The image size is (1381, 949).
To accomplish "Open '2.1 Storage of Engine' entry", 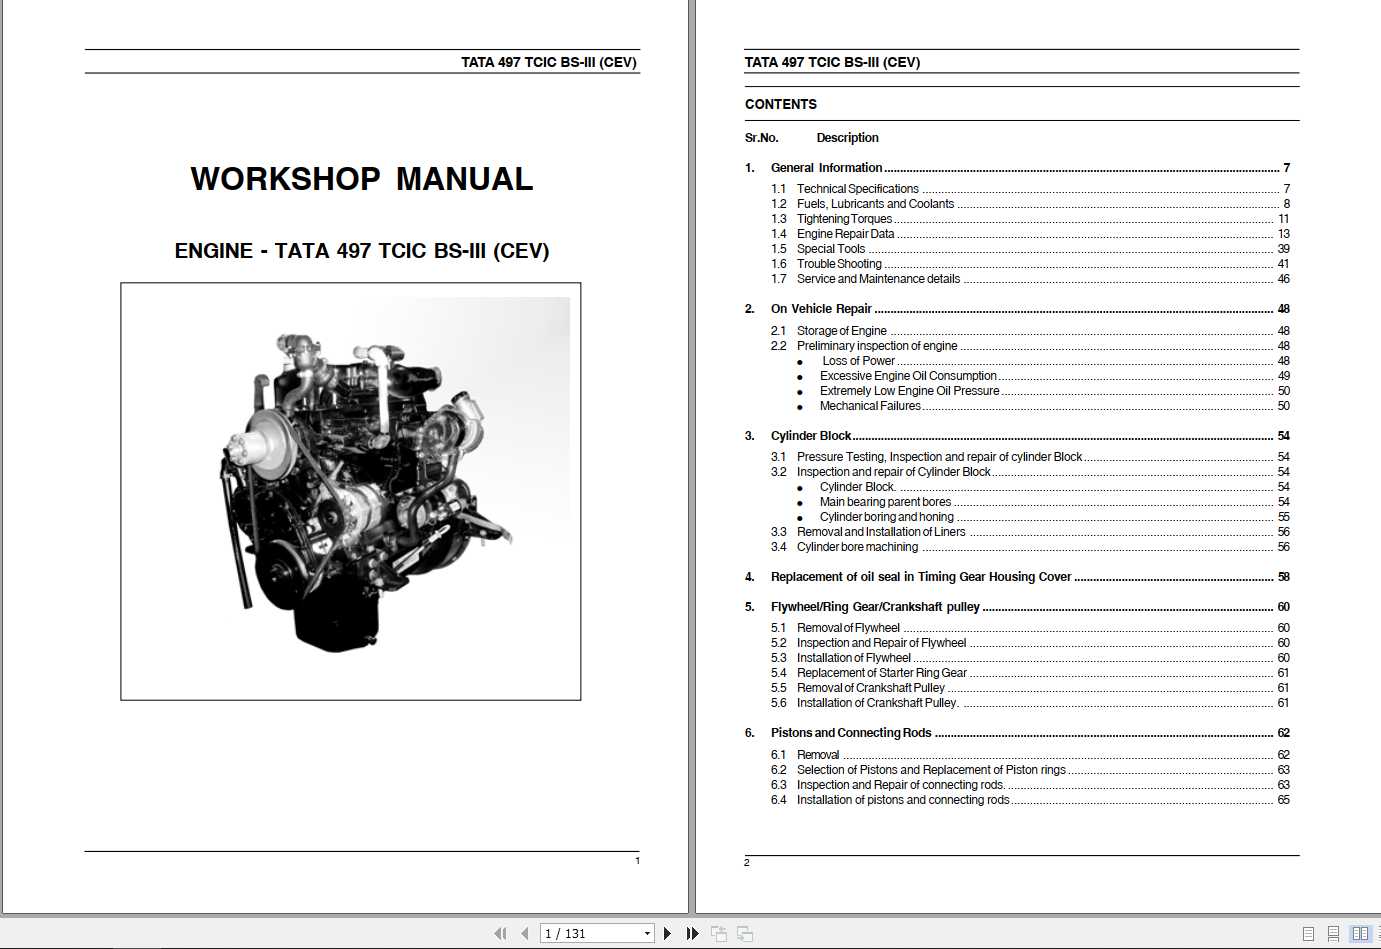I will click(1030, 331).
